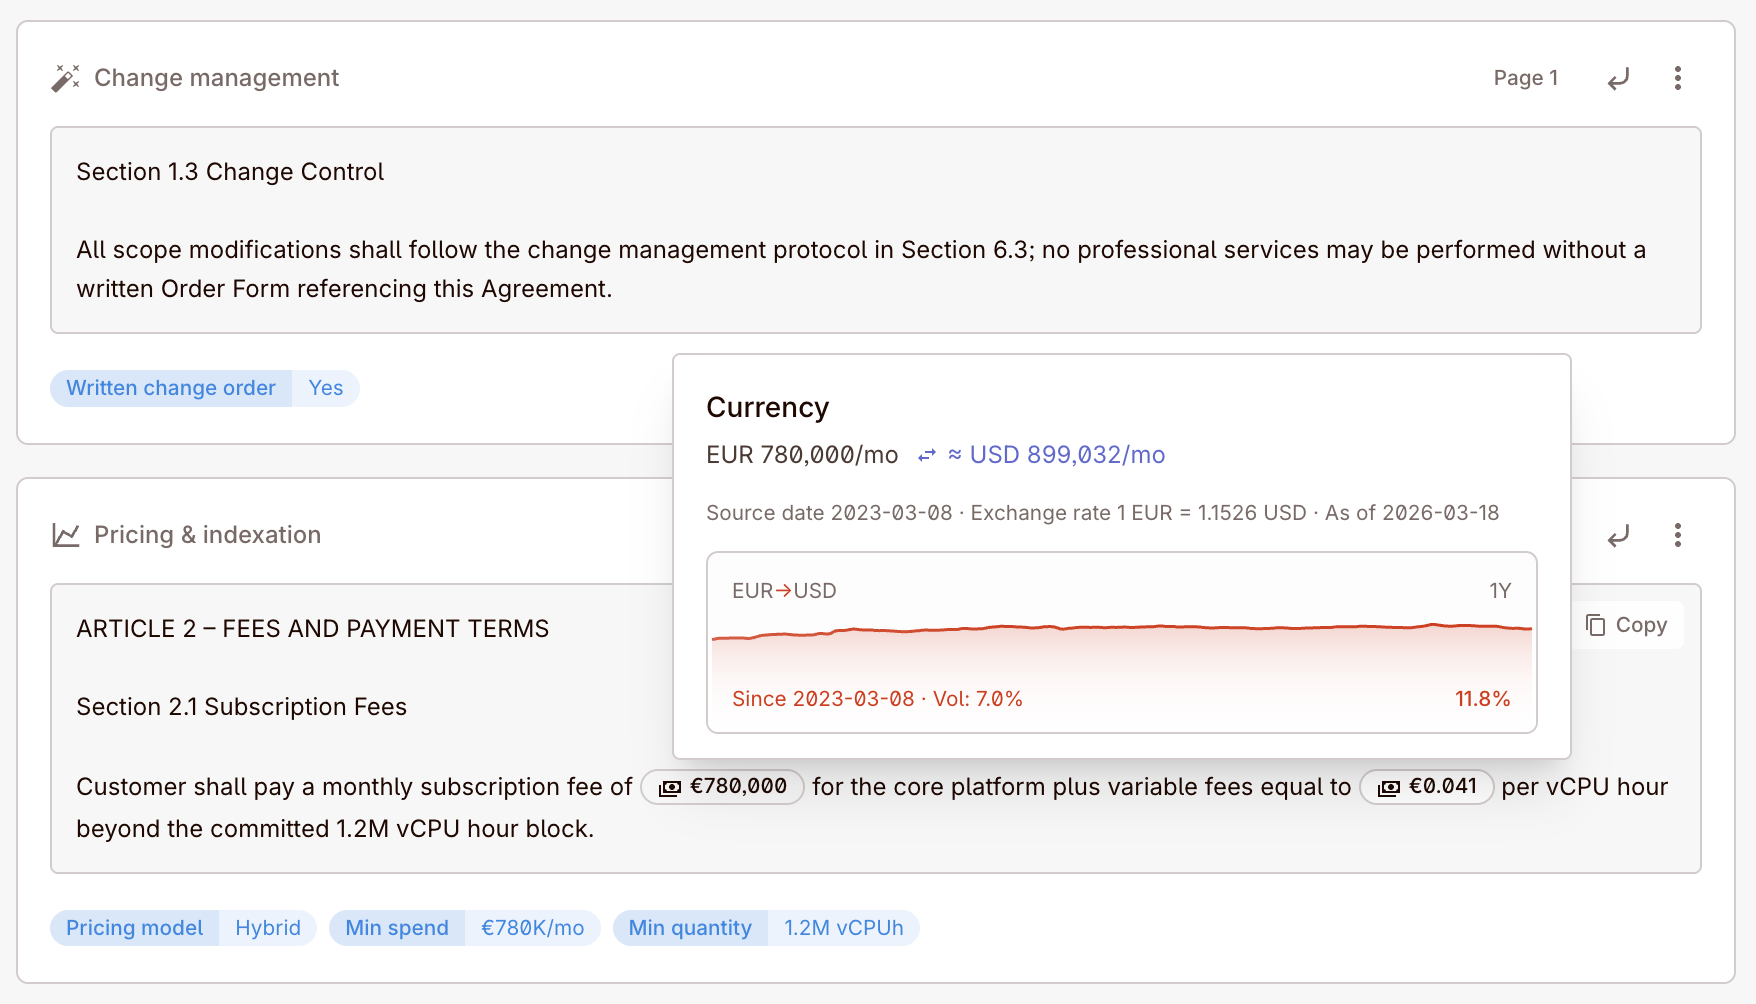The height and width of the screenshot is (1004, 1756).
Task: Click the line chart icon beside Pricing & indexation
Action: (x=65, y=535)
